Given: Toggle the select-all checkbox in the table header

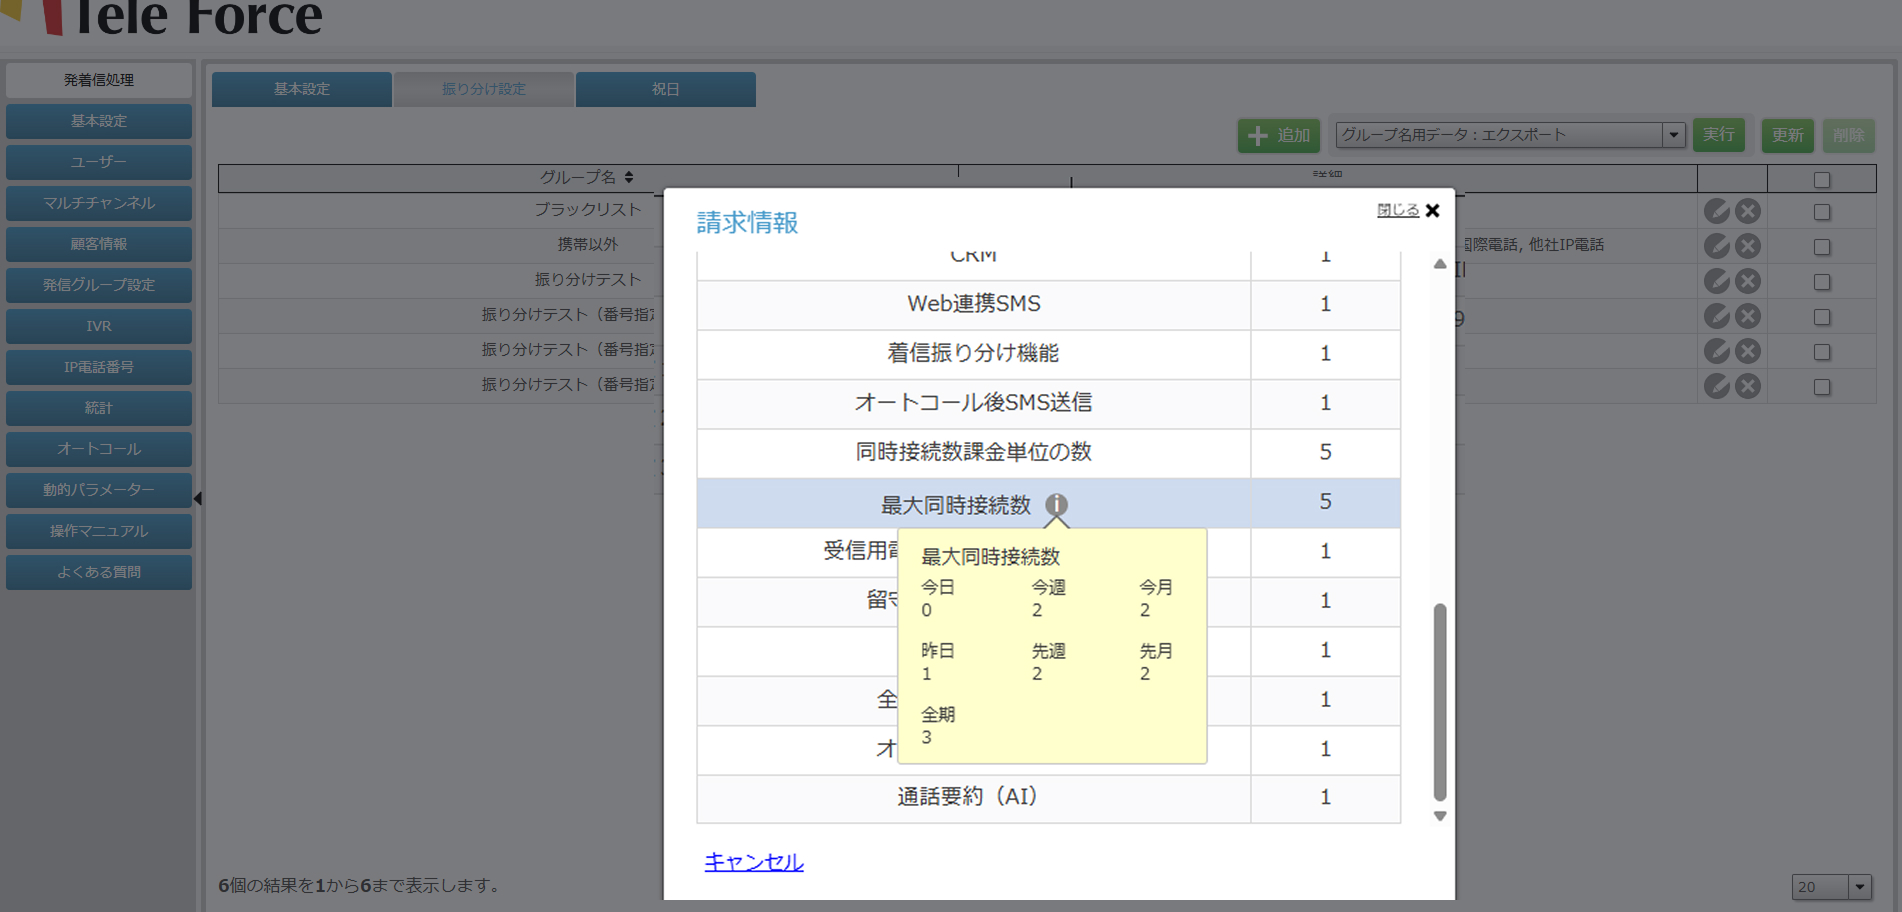Looking at the screenshot, I should (1821, 180).
